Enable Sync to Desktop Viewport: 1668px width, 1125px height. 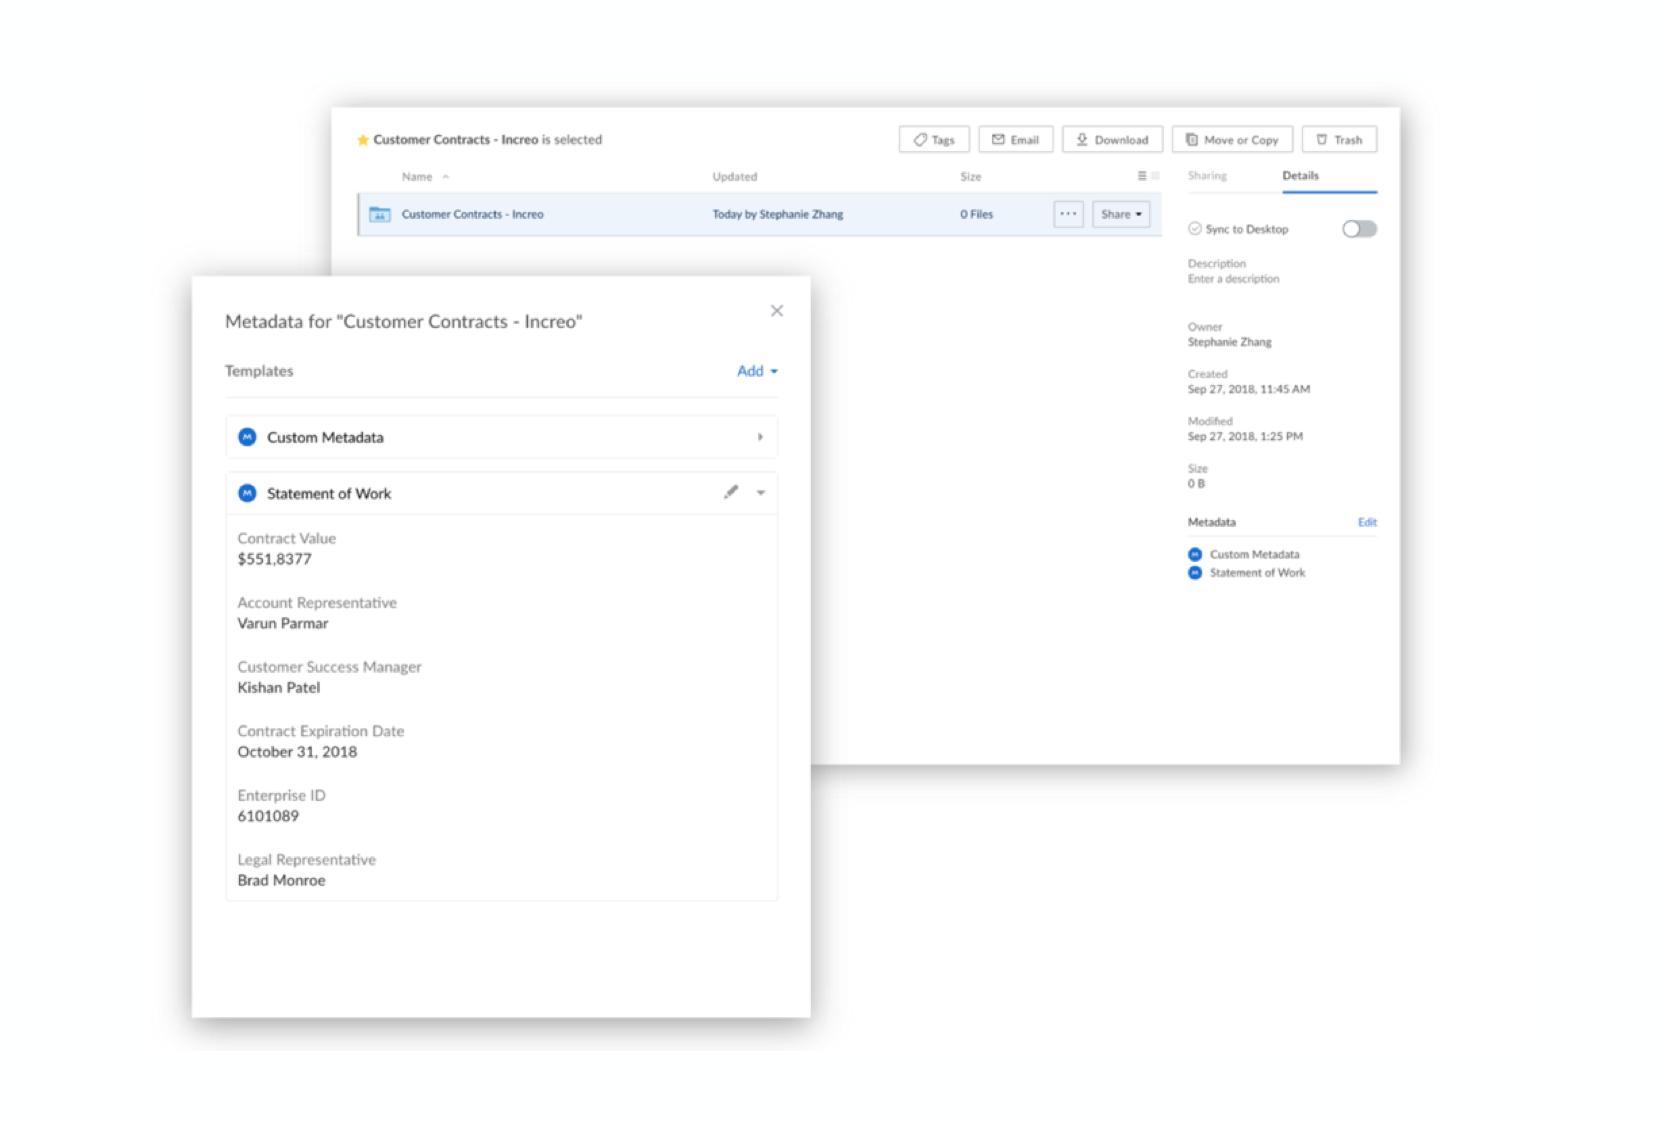pos(1359,228)
